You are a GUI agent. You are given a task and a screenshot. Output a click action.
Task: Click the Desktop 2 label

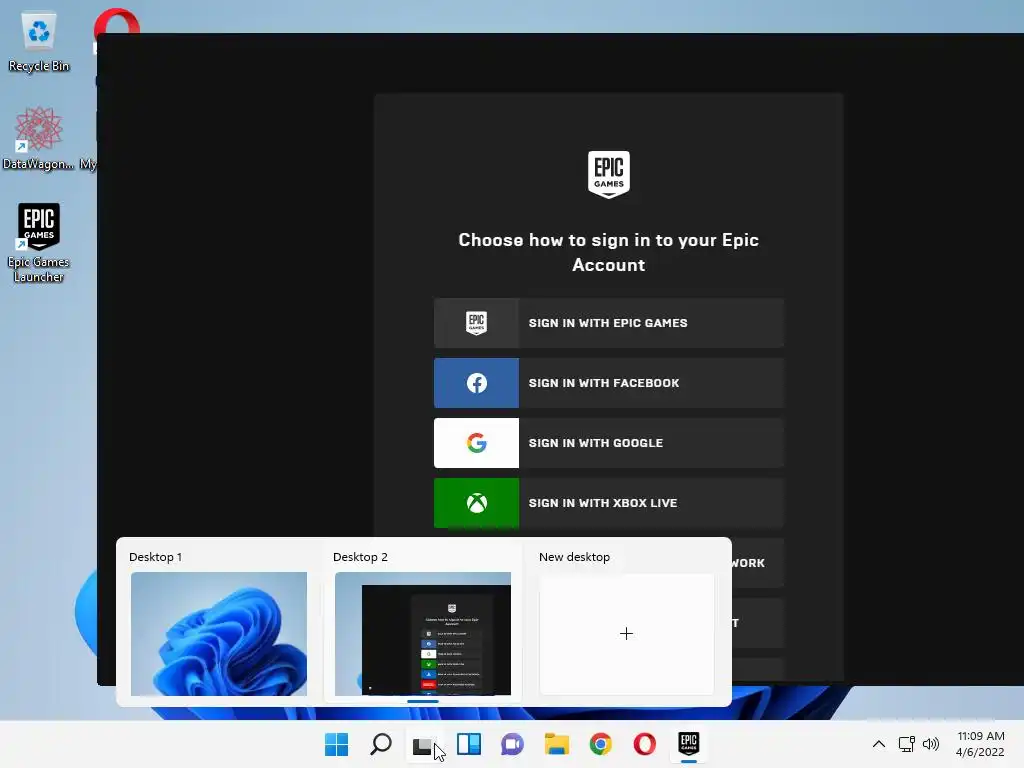360,557
